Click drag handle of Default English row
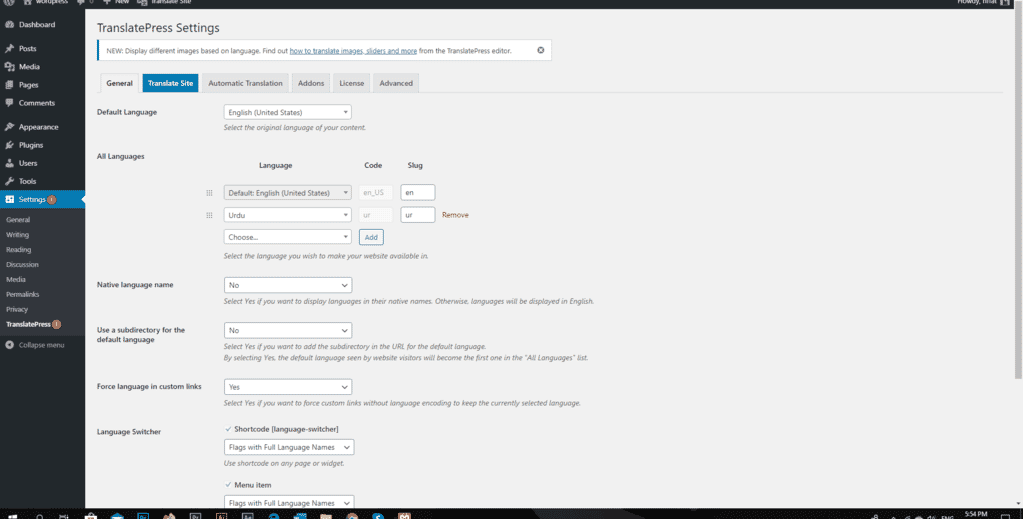Image resolution: width=1023 pixels, height=519 pixels. [x=209, y=193]
